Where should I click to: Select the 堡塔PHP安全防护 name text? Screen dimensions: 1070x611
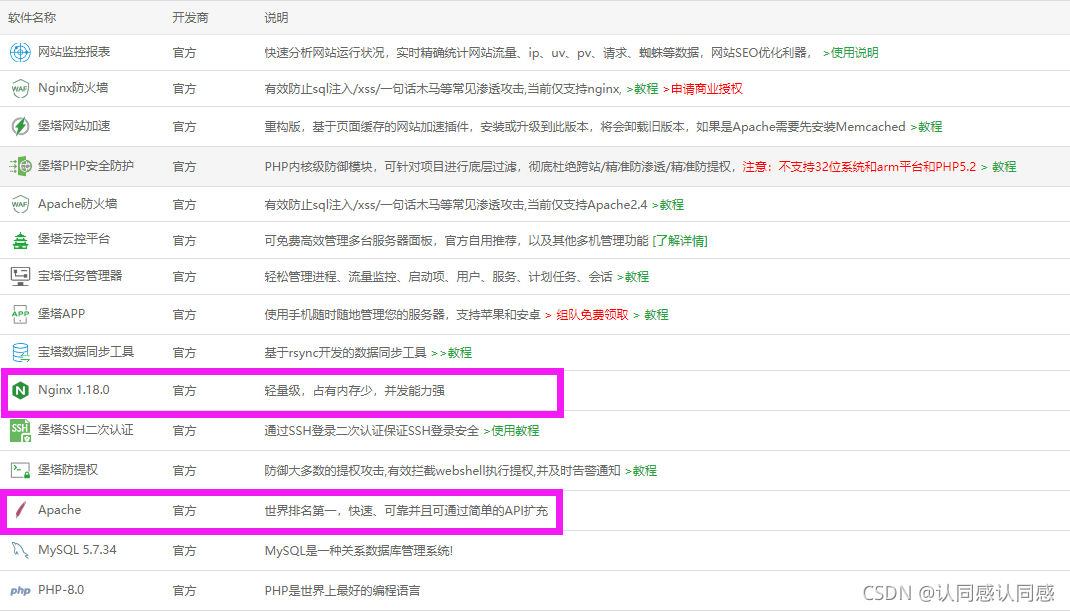coord(85,166)
